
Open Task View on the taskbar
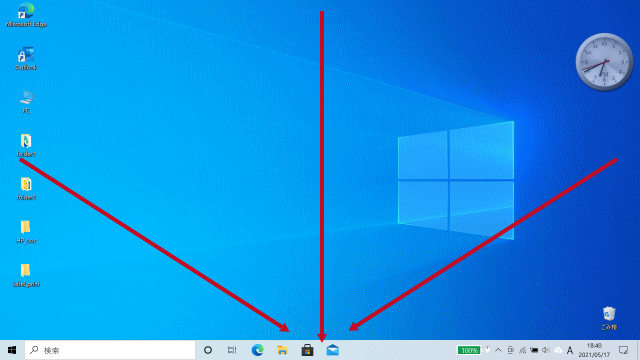click(232, 350)
